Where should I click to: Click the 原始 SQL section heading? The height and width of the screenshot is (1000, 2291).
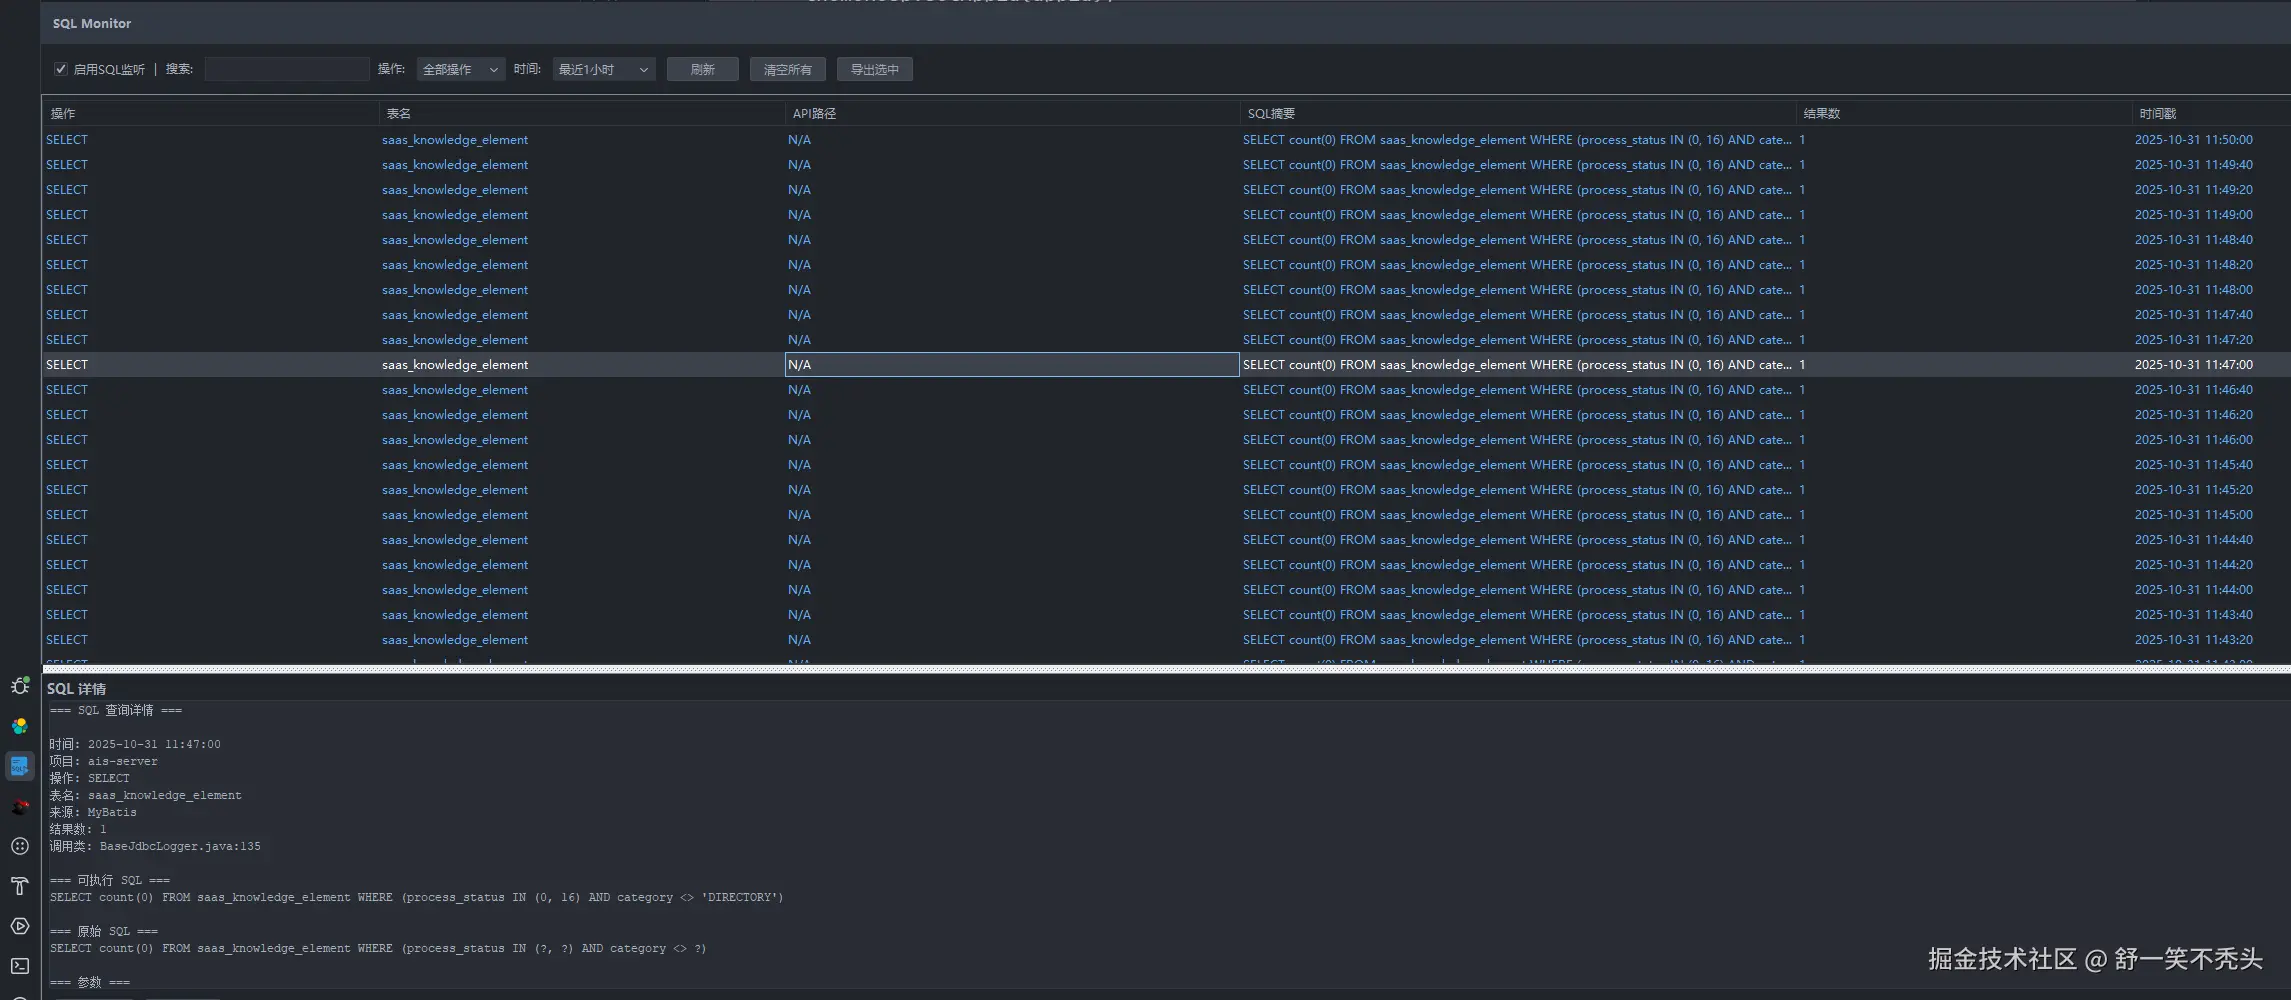click(104, 931)
